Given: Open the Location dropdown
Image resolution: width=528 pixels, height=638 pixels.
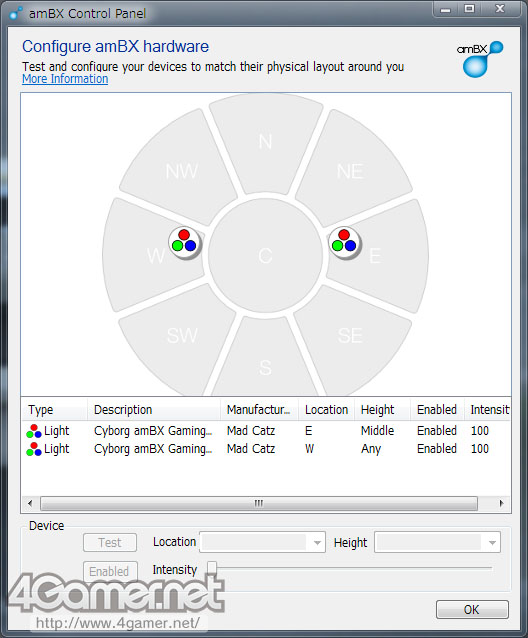Looking at the screenshot, I should point(262,542).
